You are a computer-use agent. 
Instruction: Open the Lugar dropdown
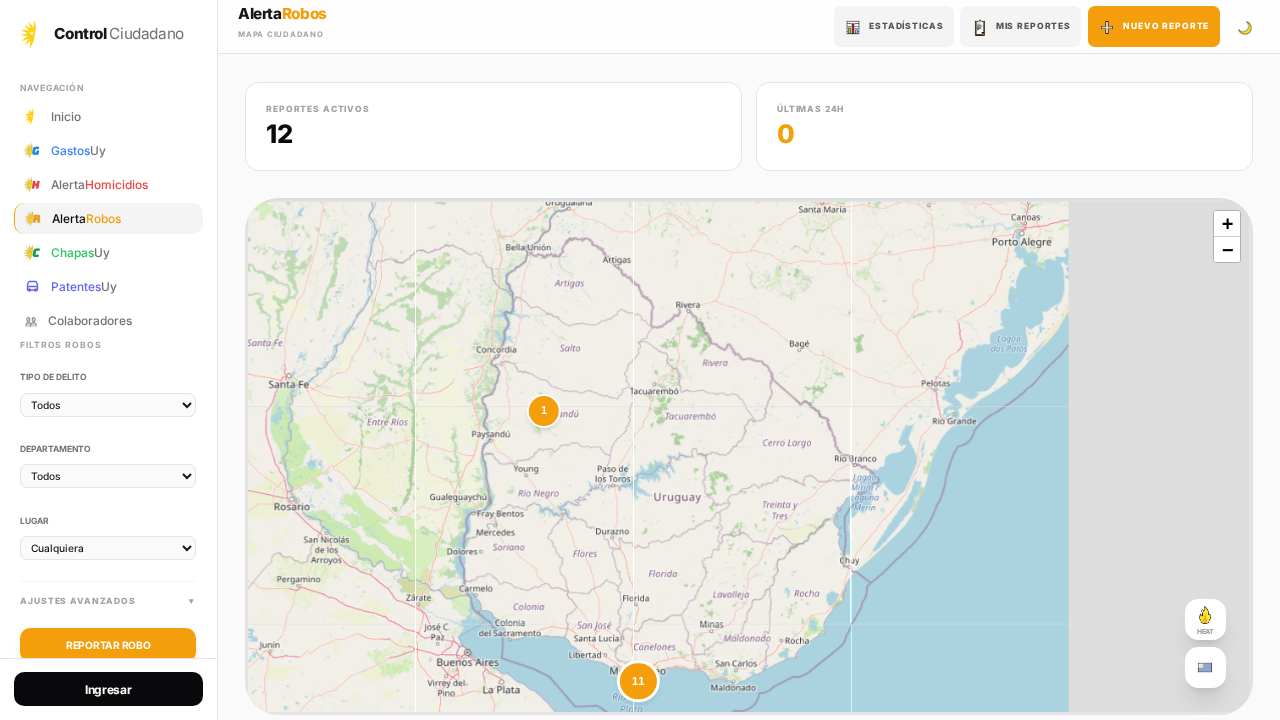(108, 548)
